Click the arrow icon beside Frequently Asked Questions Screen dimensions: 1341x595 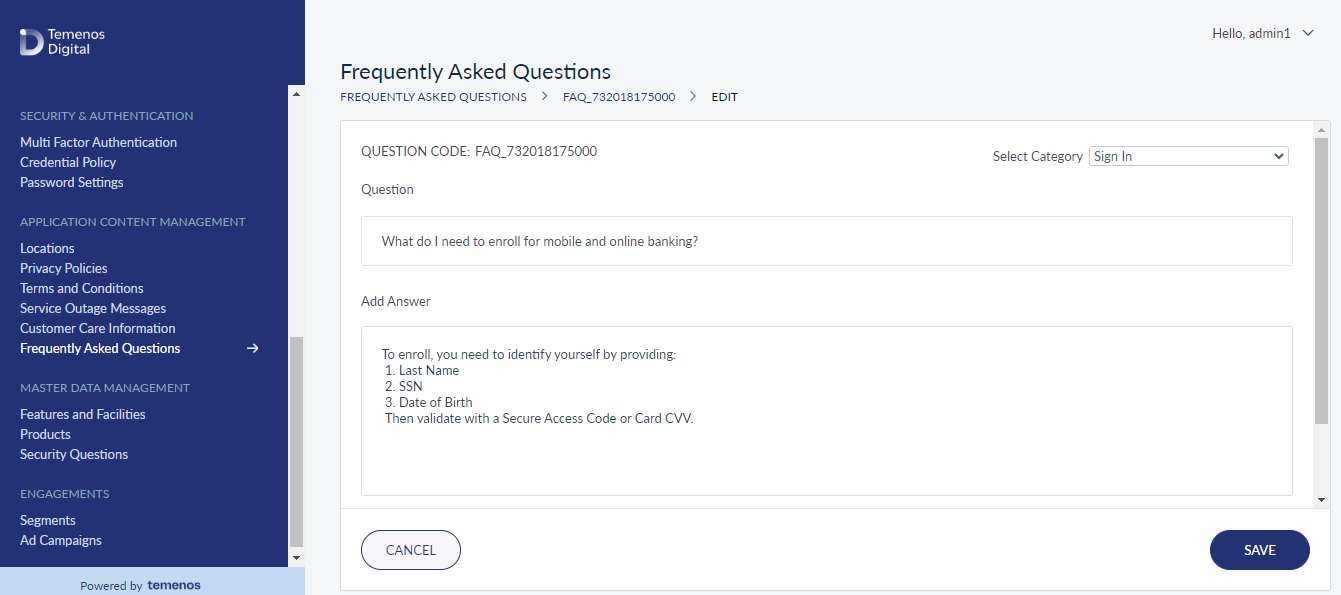pyautogui.click(x=253, y=348)
